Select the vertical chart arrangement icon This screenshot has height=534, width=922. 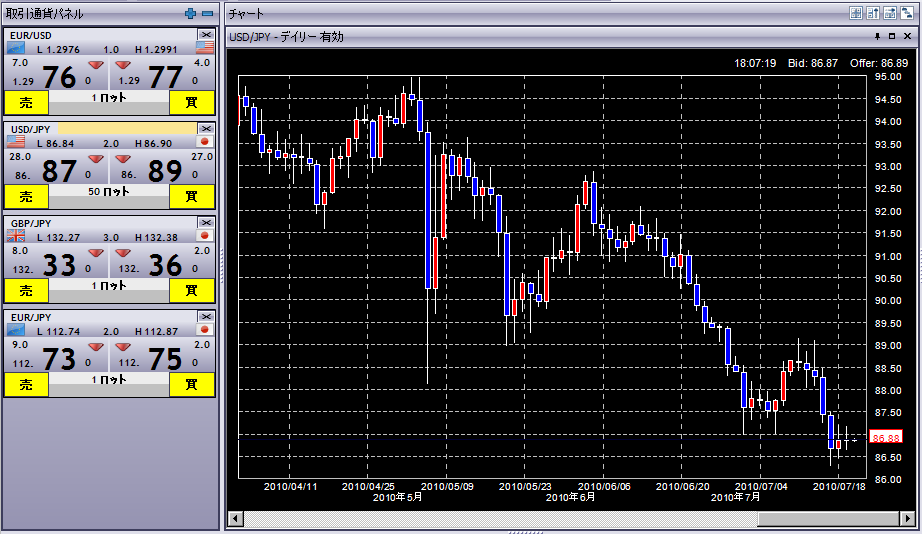pyautogui.click(x=873, y=13)
